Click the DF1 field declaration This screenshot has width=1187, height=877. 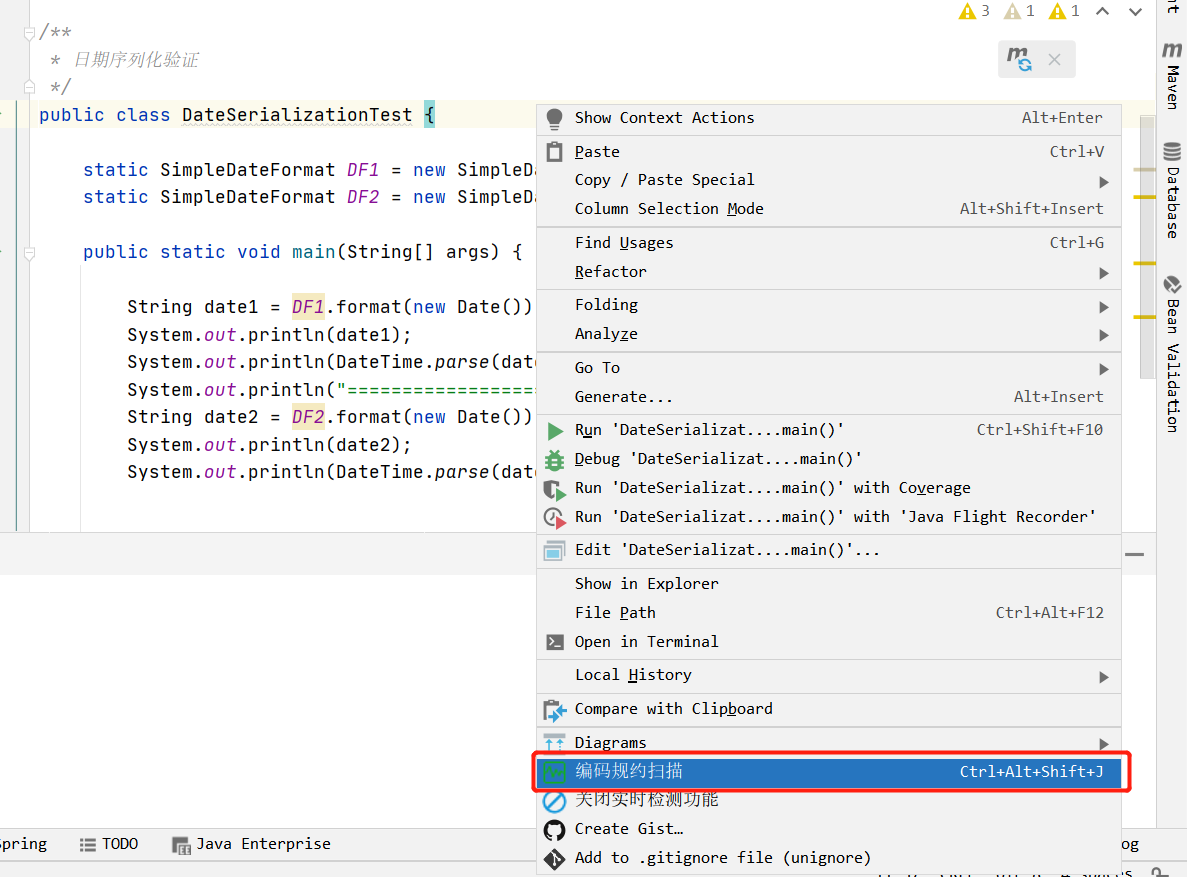click(363, 170)
